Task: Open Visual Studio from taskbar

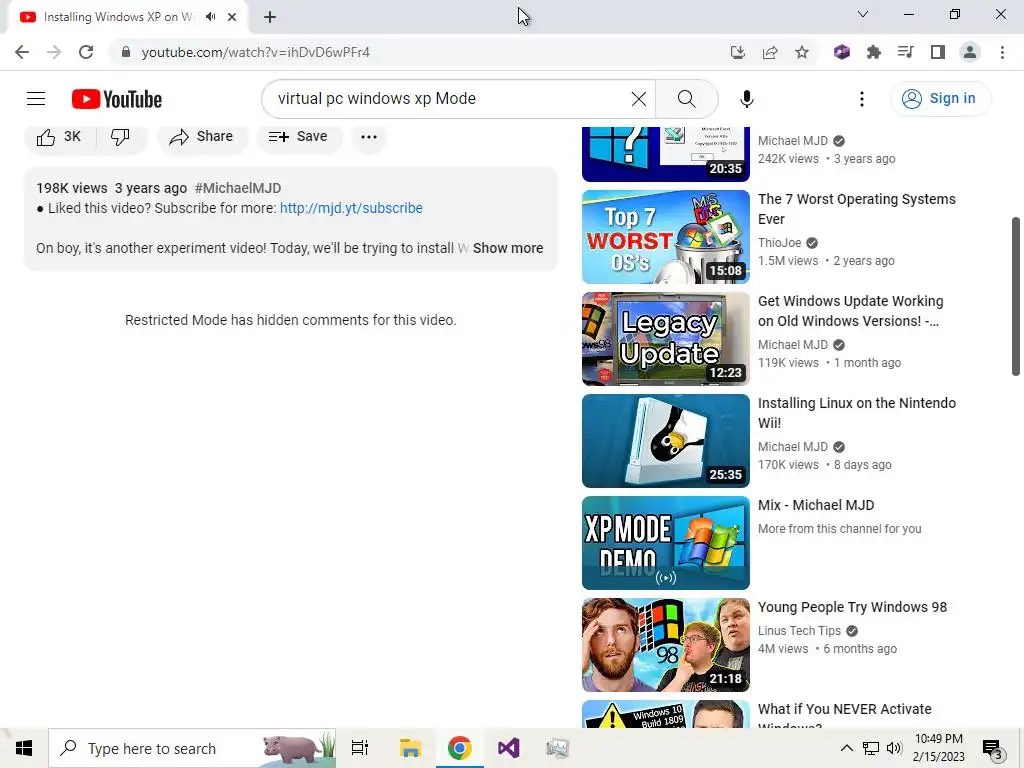Action: click(x=508, y=748)
